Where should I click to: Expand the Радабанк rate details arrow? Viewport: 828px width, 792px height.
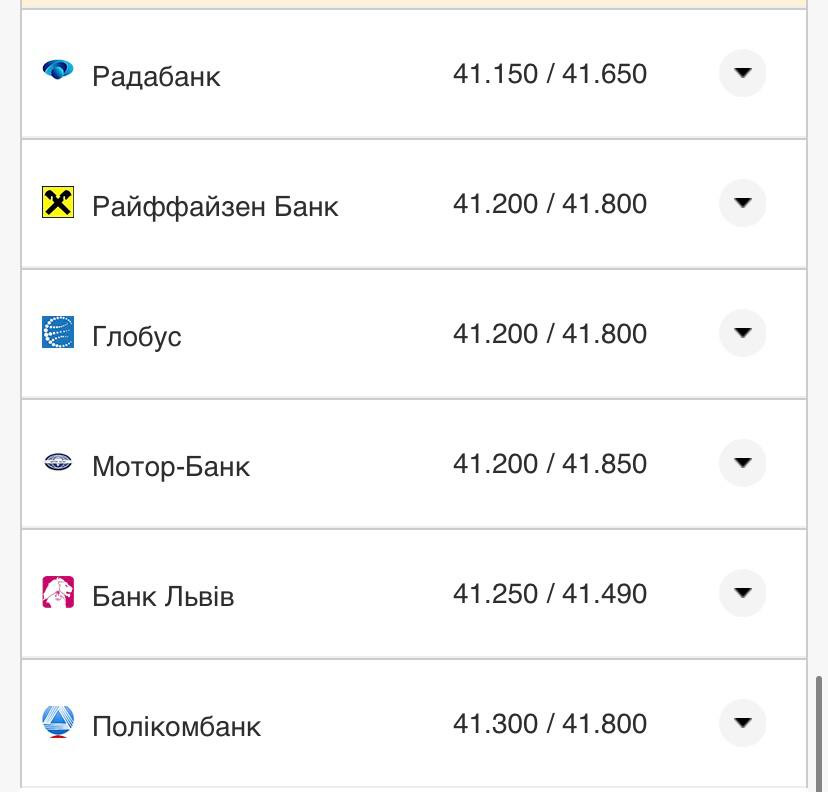click(x=742, y=73)
